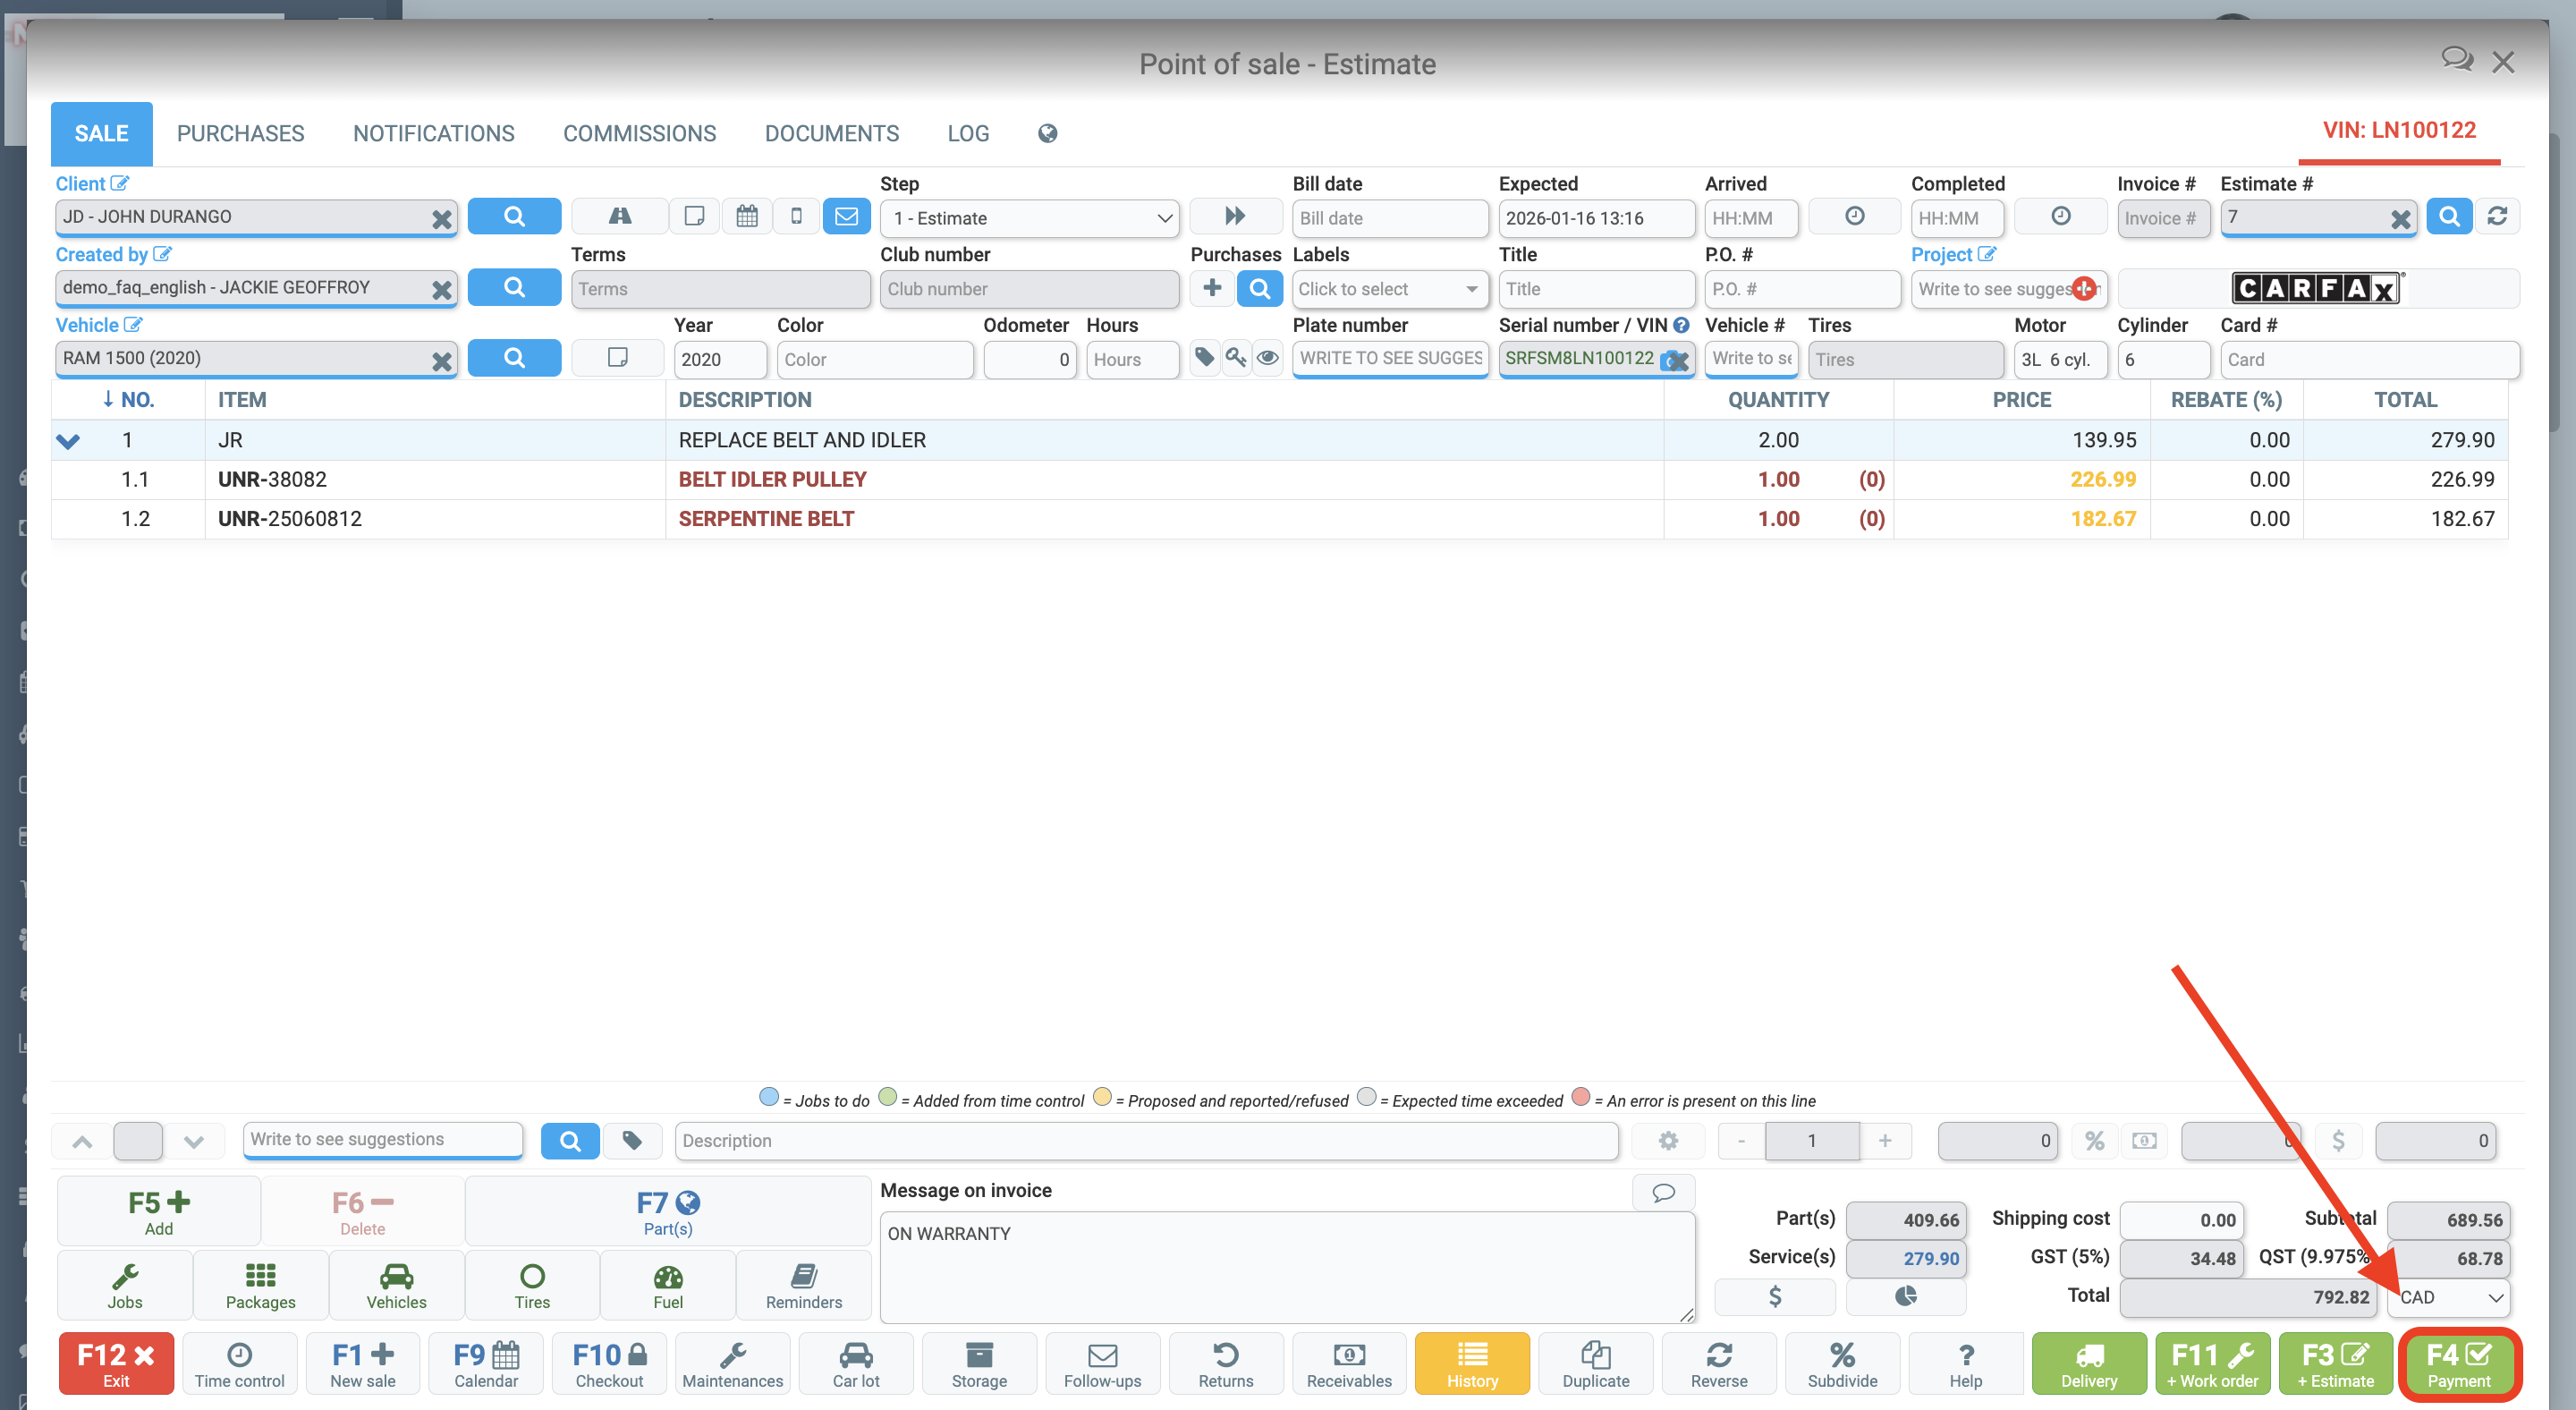Open the calendar icon in the client row
Viewport: 2576px width, 1410px height.
(746, 216)
